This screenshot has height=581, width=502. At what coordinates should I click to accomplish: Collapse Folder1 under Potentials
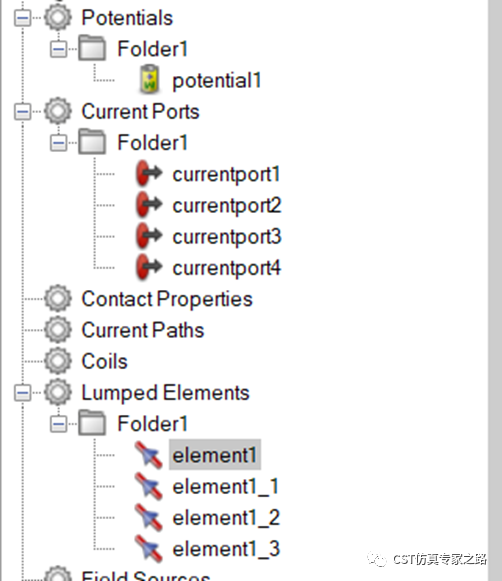pyautogui.click(x=59, y=49)
